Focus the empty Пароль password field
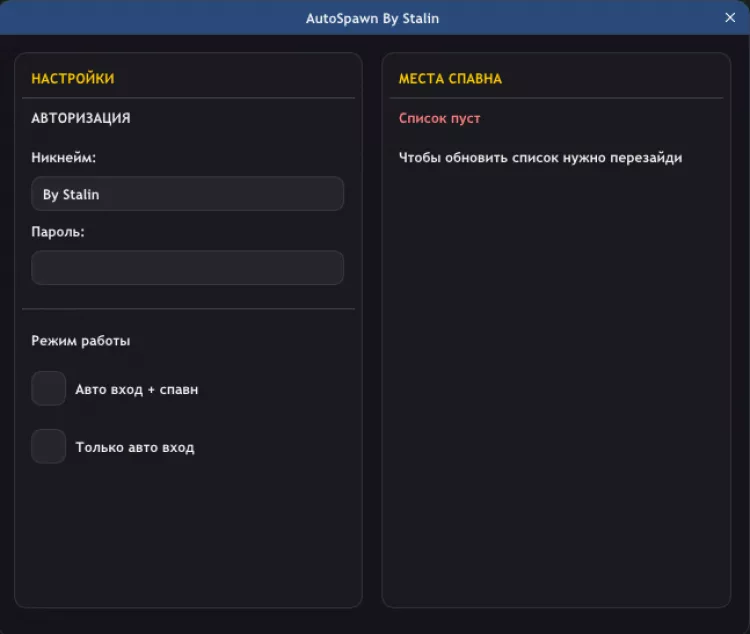Image resolution: width=750 pixels, height=634 pixels. point(188,268)
